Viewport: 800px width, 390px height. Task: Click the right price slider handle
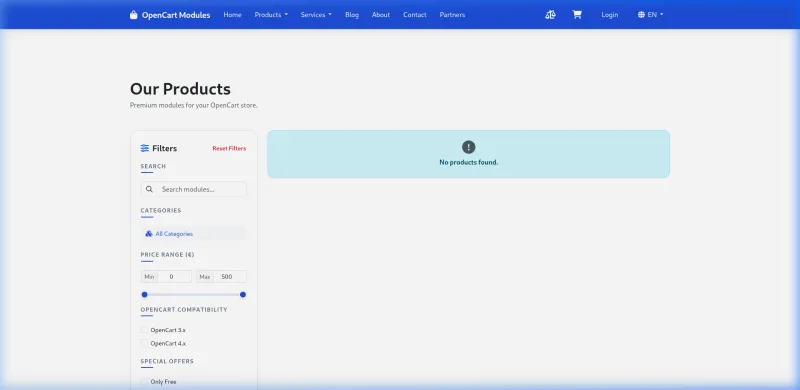(243, 295)
